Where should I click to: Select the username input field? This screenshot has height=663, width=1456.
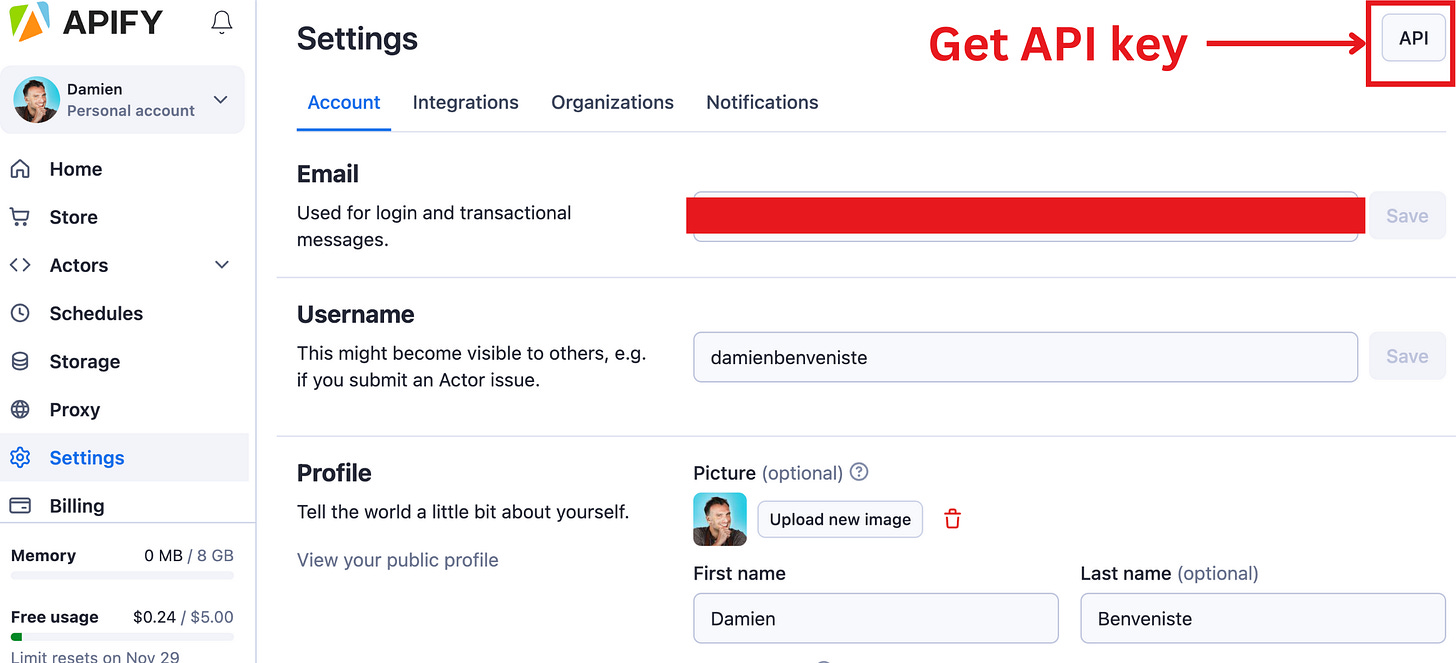coord(1025,357)
